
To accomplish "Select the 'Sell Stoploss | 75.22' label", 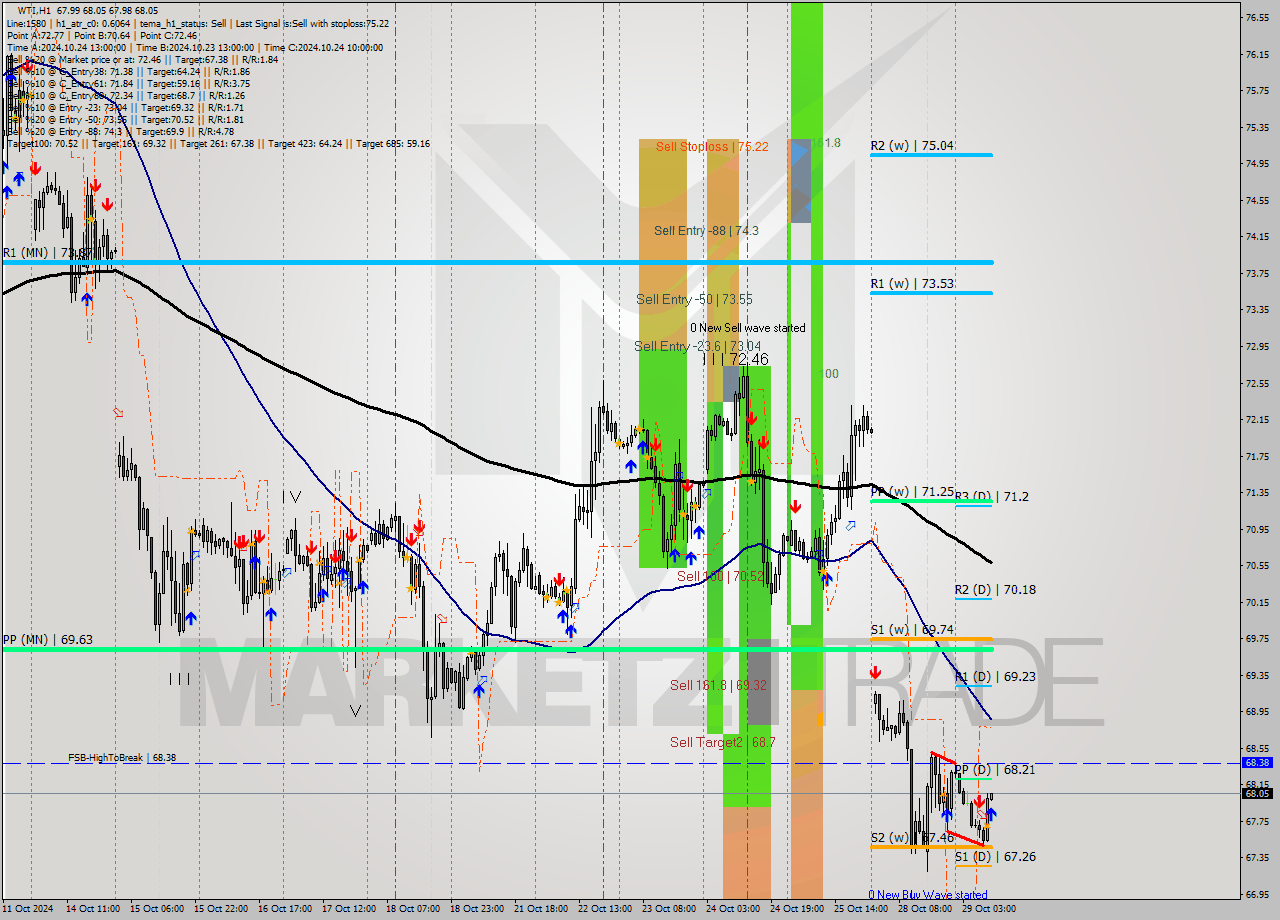I will click(x=712, y=146).
